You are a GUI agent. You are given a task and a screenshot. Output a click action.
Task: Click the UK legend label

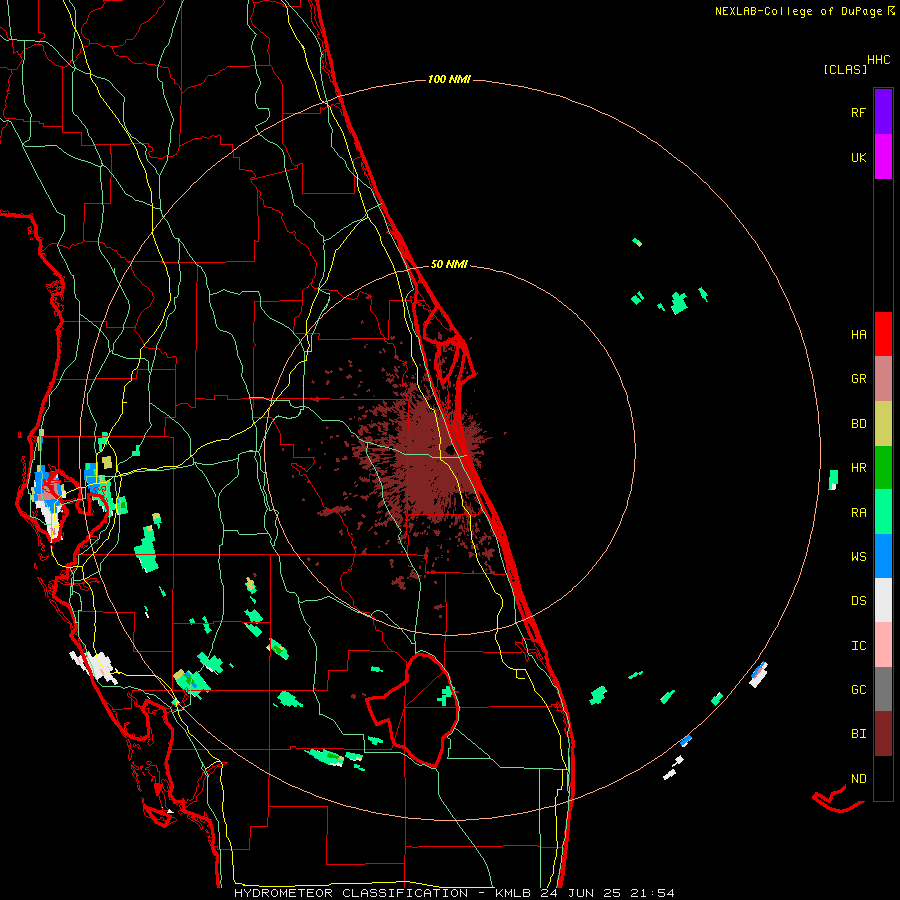(858, 157)
